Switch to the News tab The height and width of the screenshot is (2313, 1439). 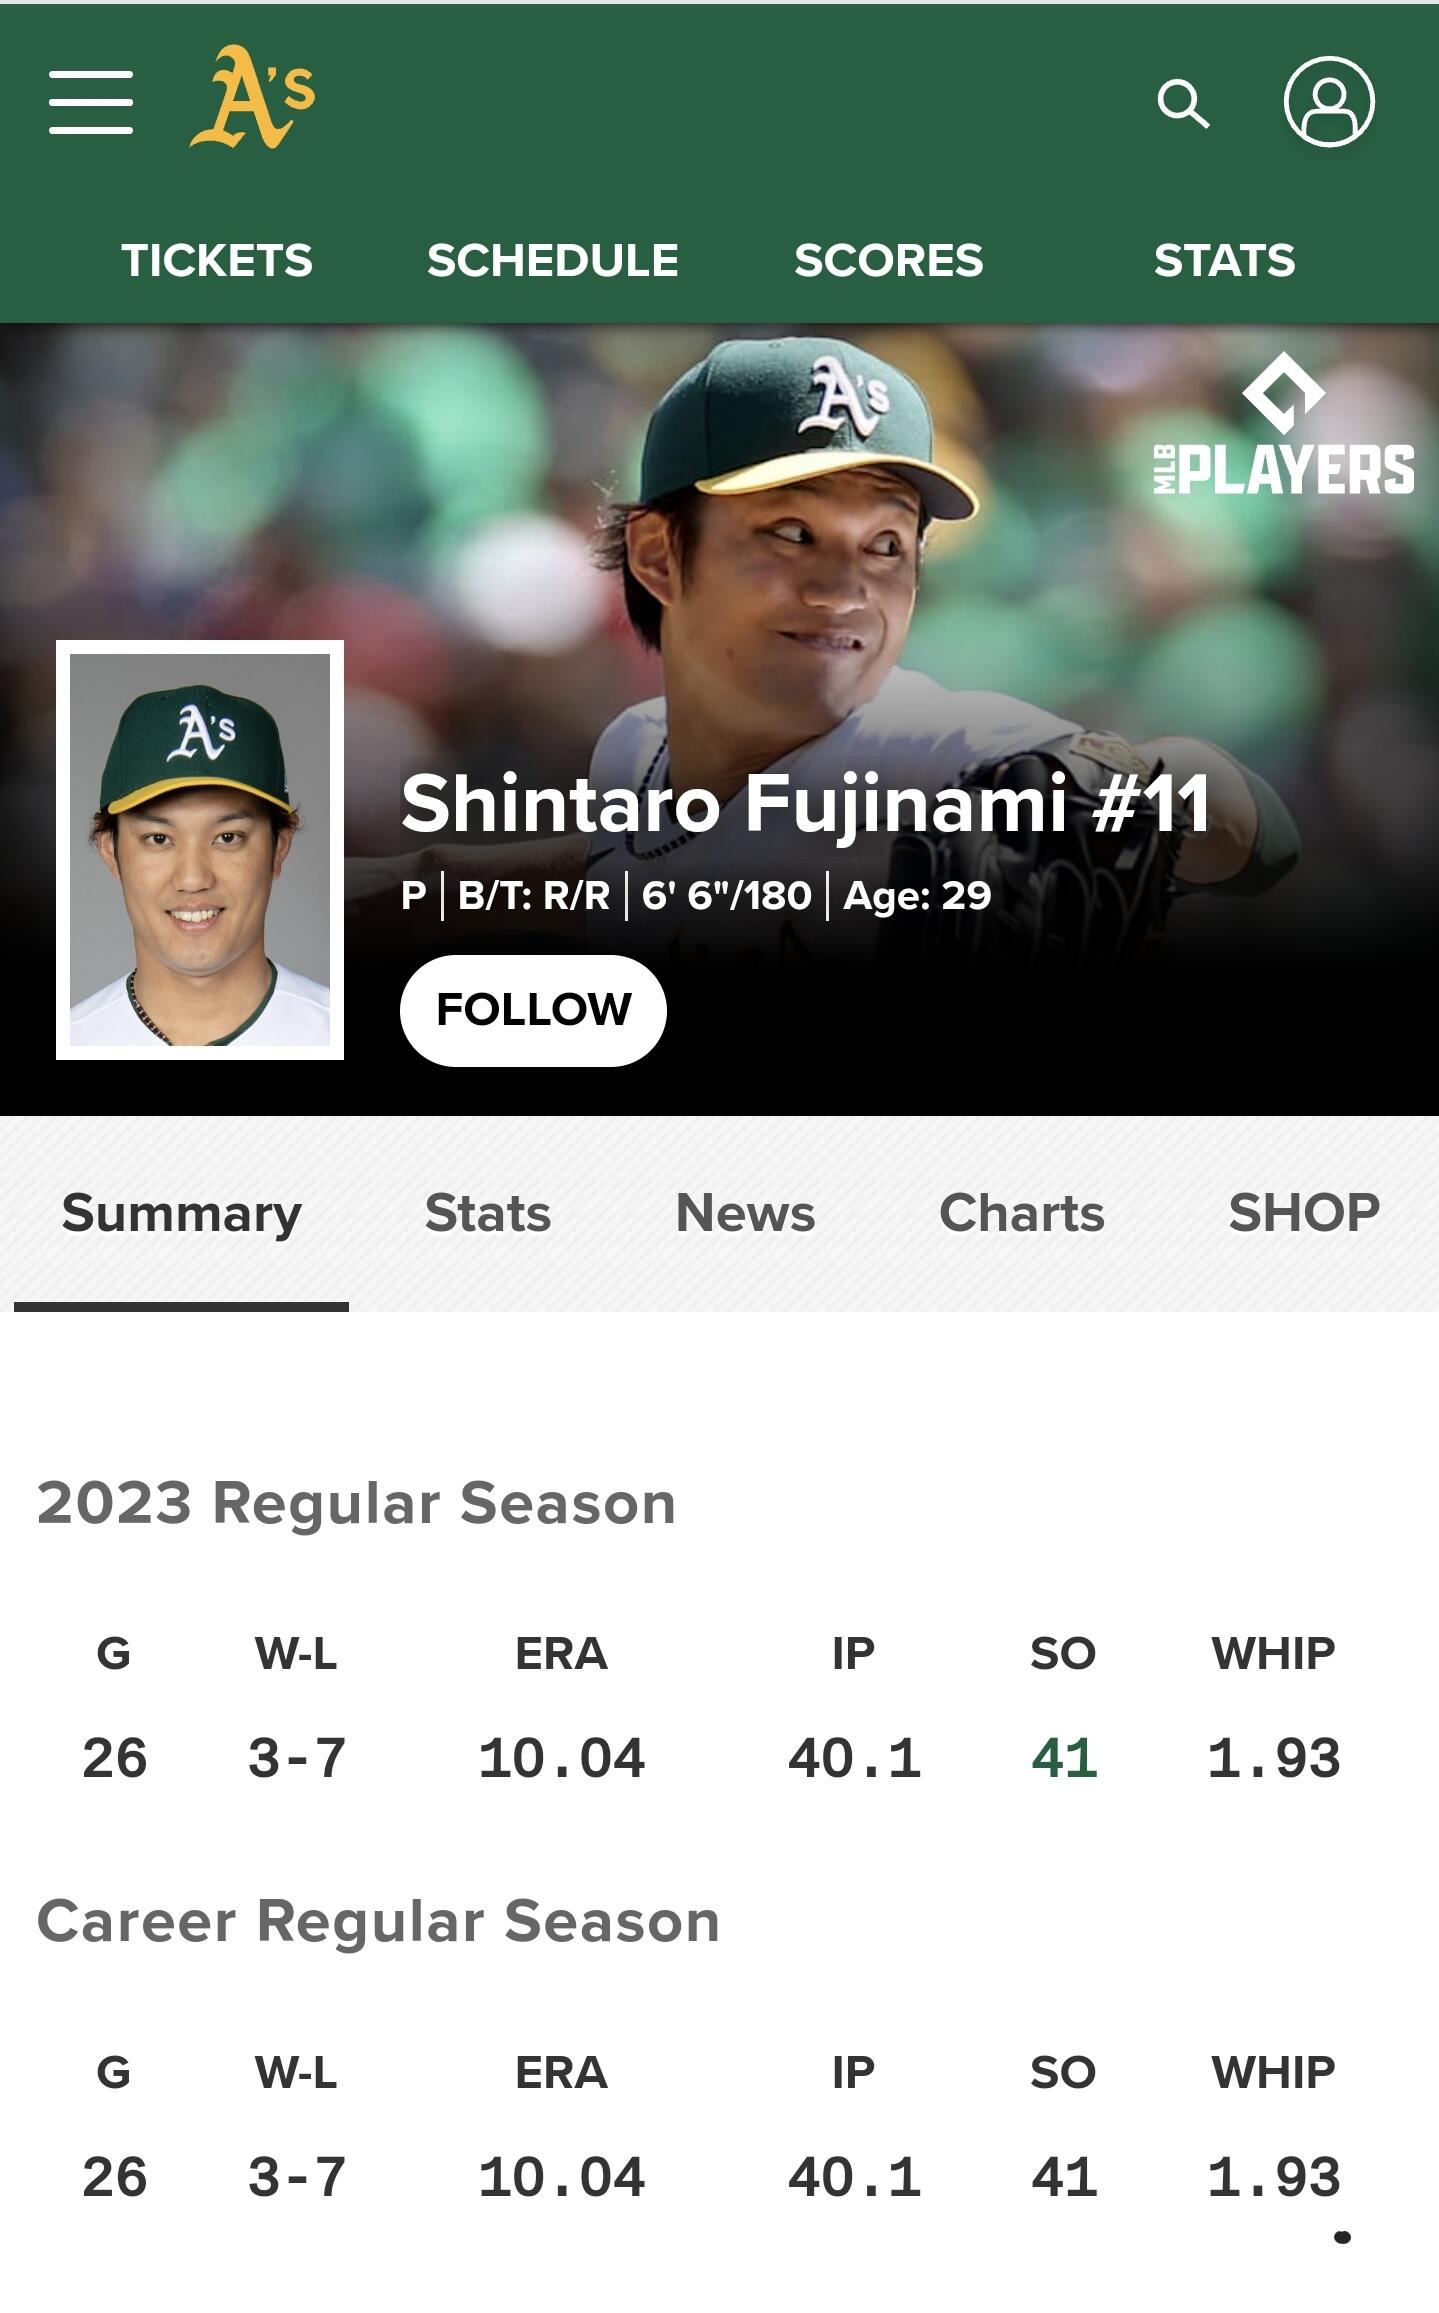click(x=745, y=1214)
